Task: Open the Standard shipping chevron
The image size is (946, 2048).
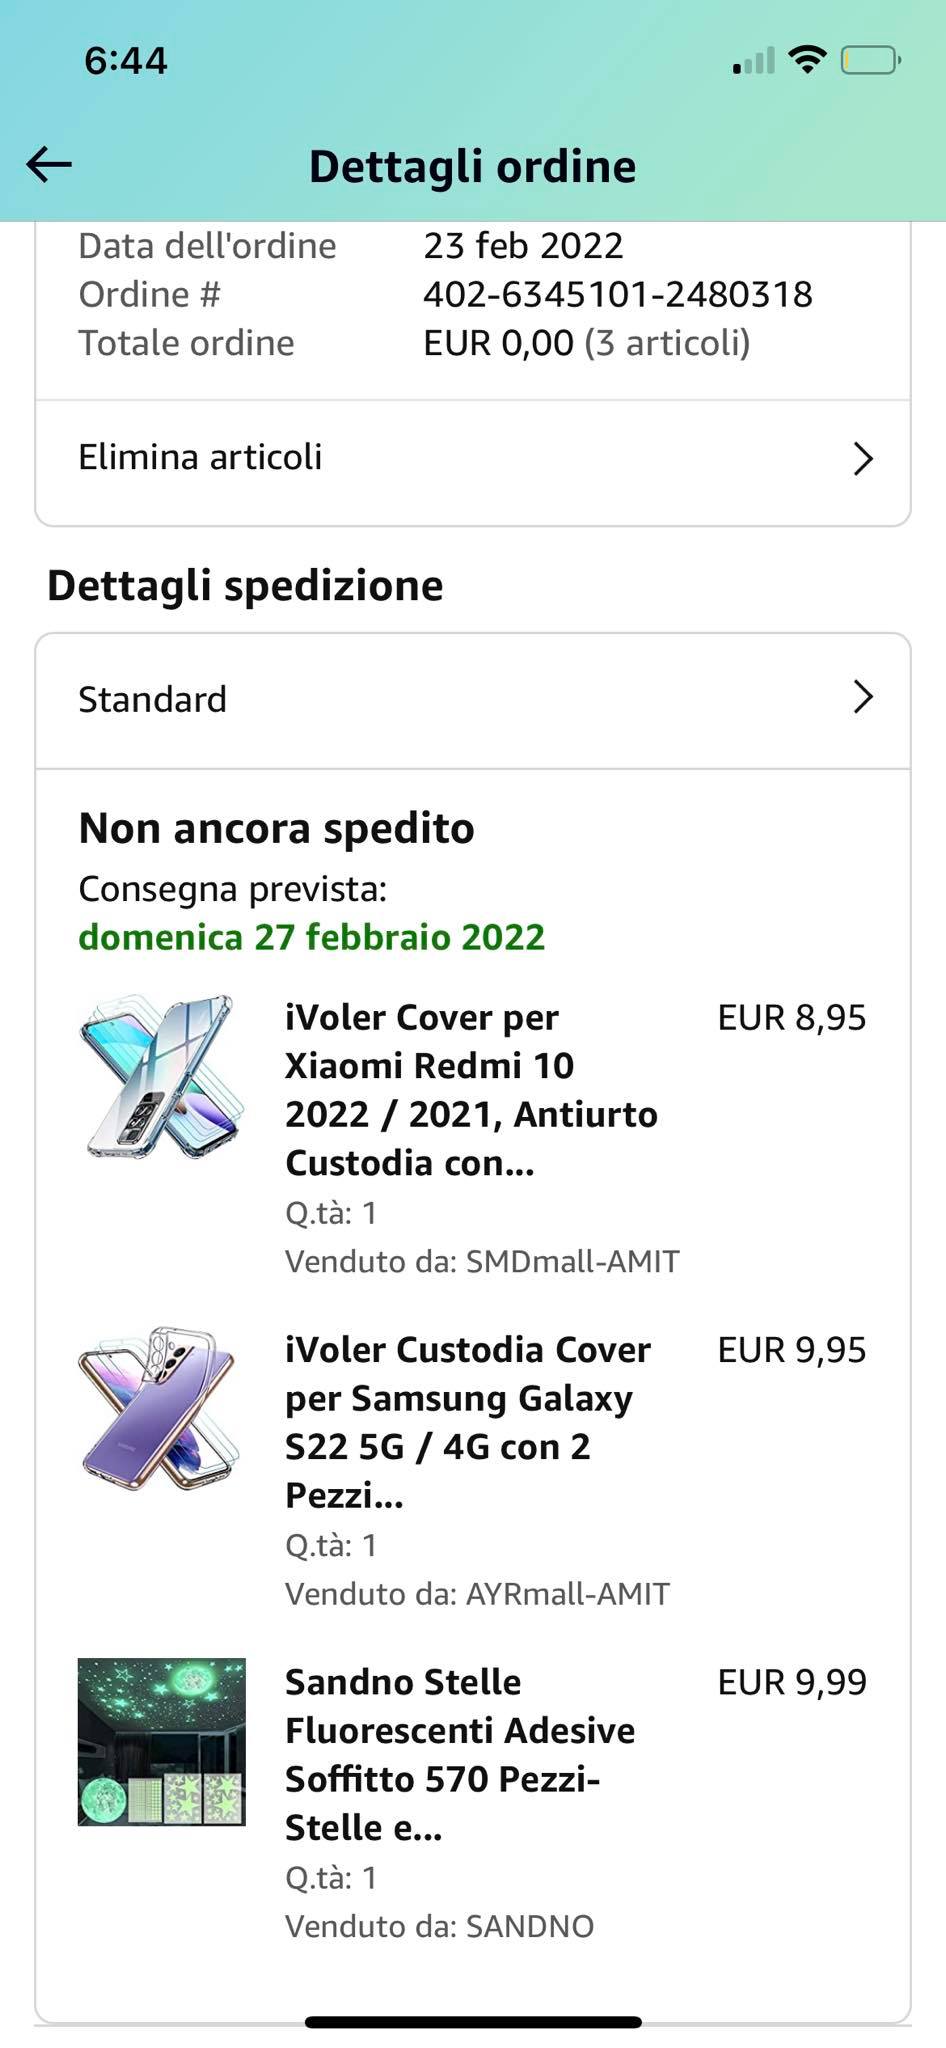Action: click(x=862, y=697)
